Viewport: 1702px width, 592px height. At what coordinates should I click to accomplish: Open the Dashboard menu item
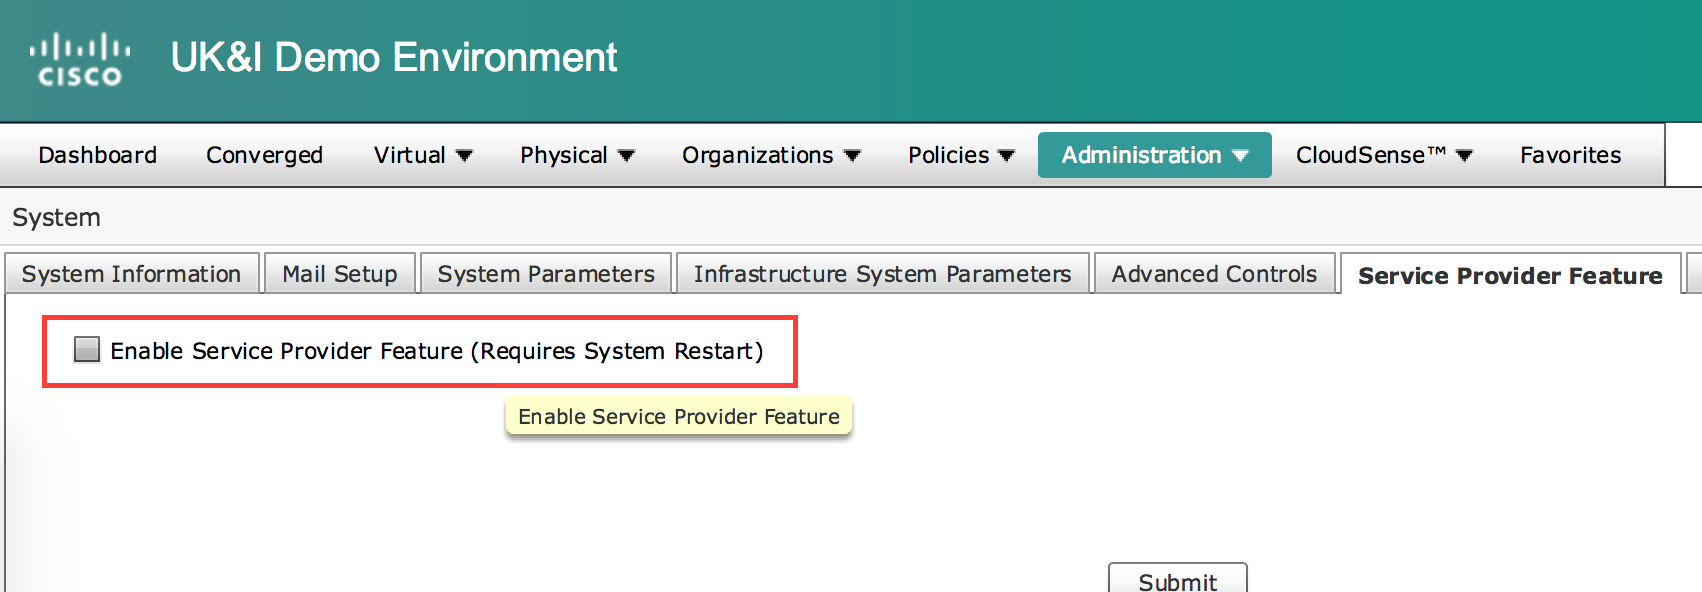tap(98, 155)
